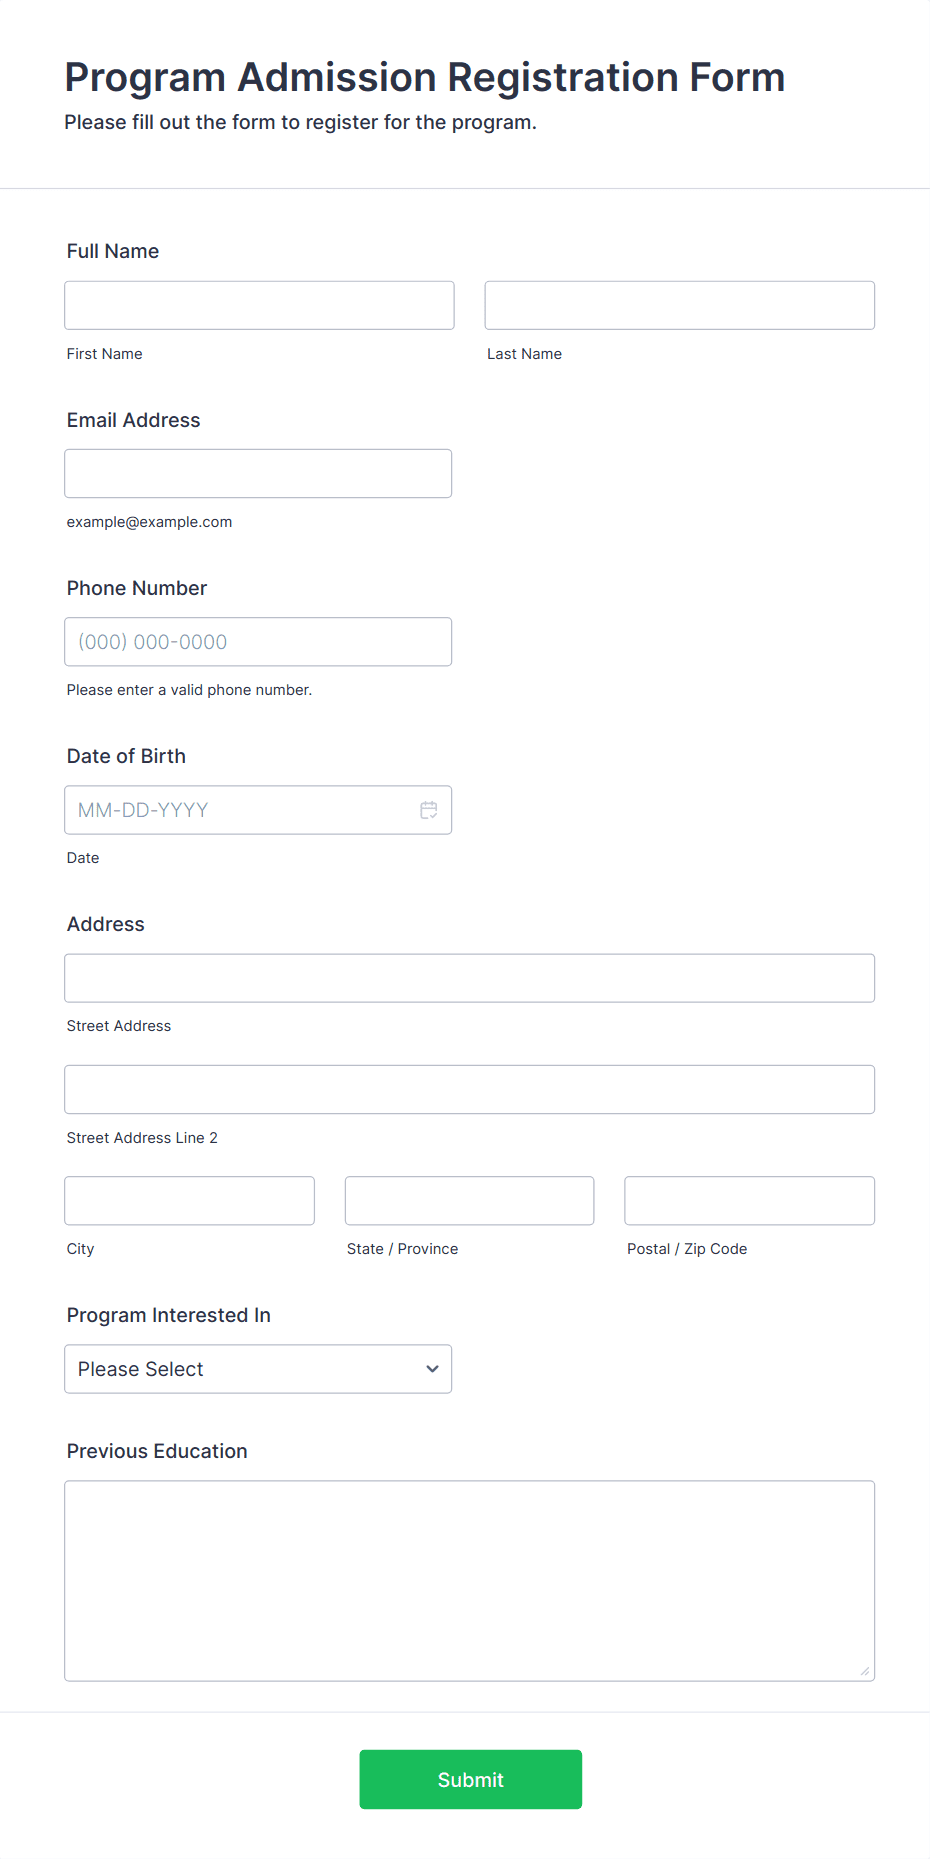
Task: Click the Previous Education label
Action: [x=157, y=1451]
